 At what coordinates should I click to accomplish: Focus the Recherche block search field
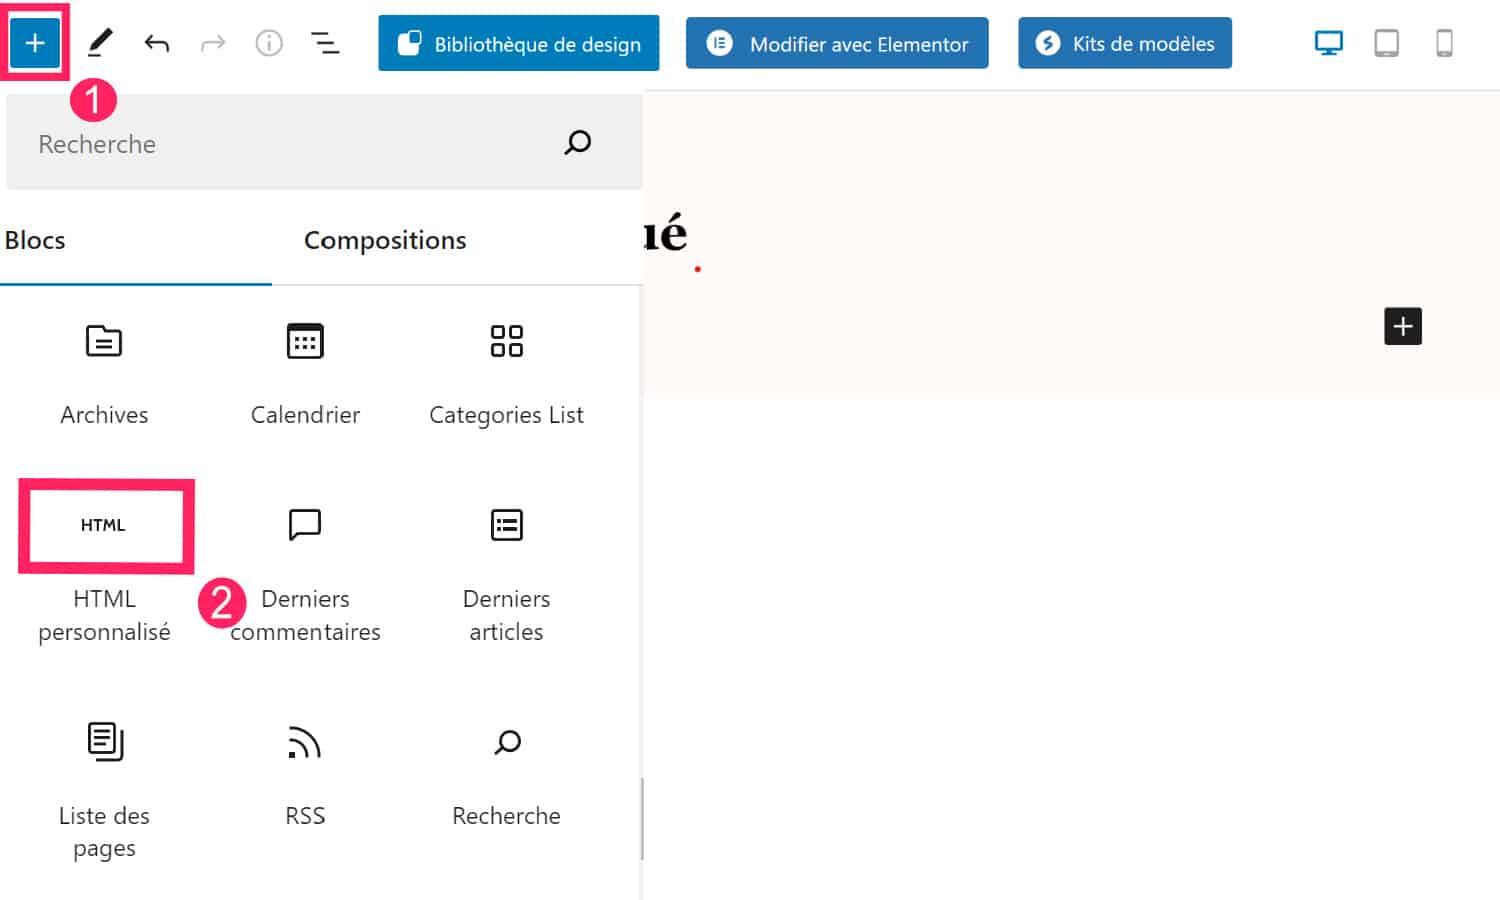324,143
